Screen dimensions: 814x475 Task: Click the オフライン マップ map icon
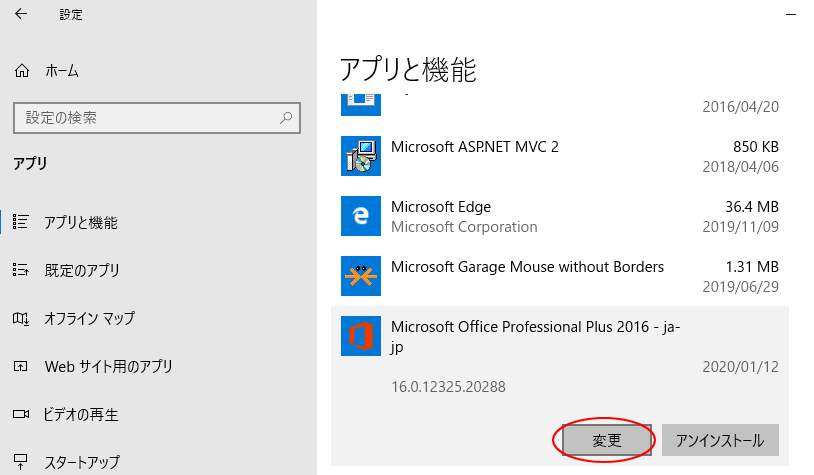tap(21, 318)
